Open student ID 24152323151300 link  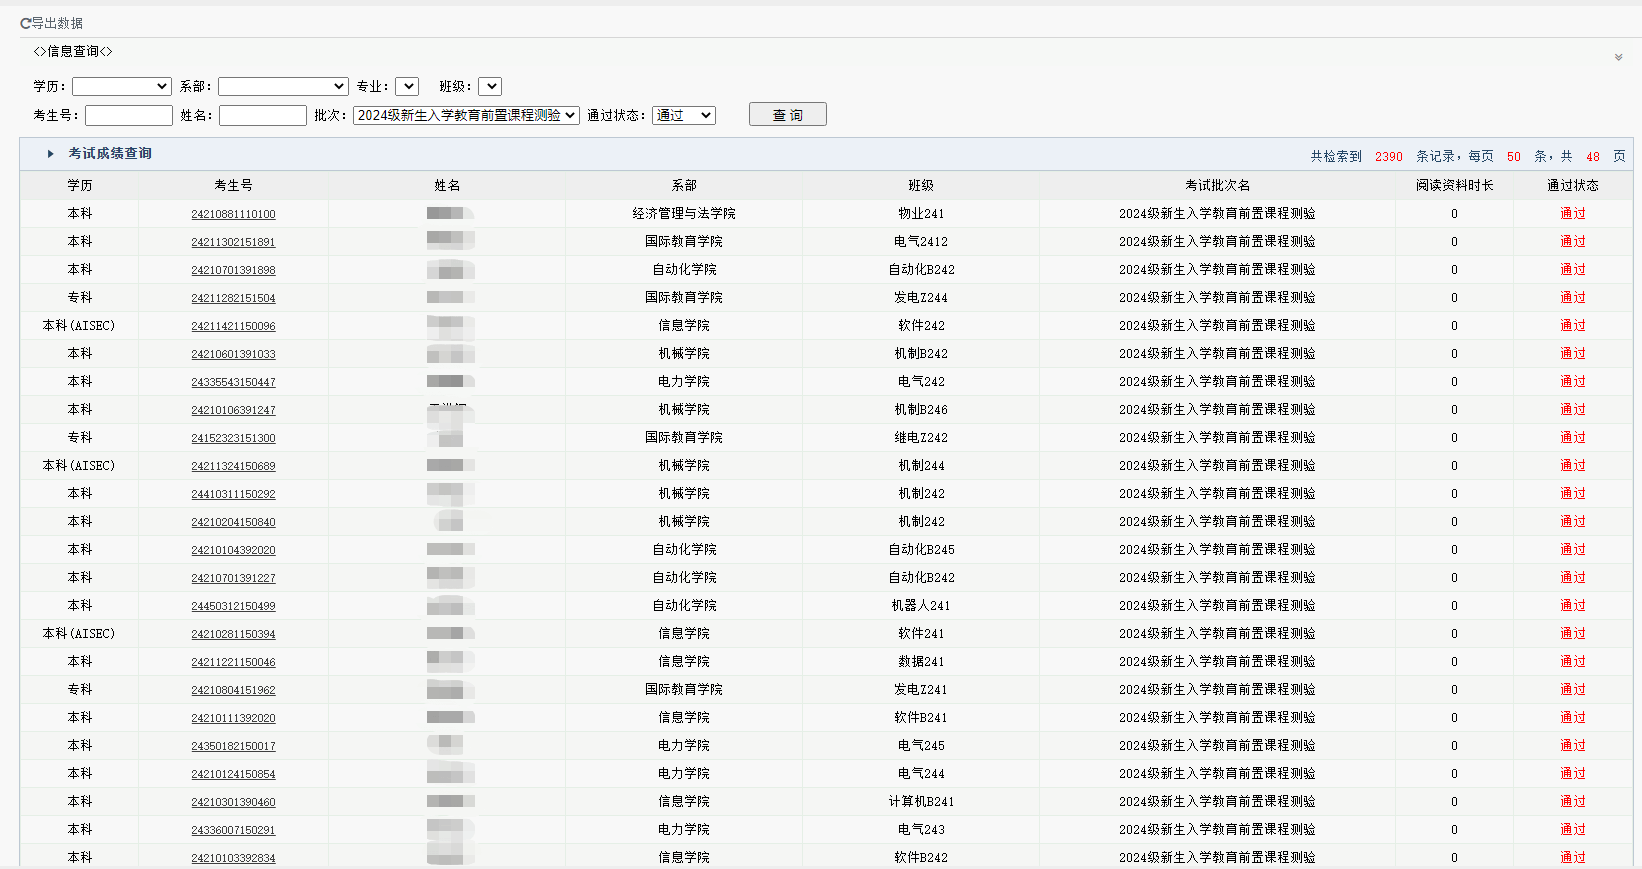(x=233, y=438)
